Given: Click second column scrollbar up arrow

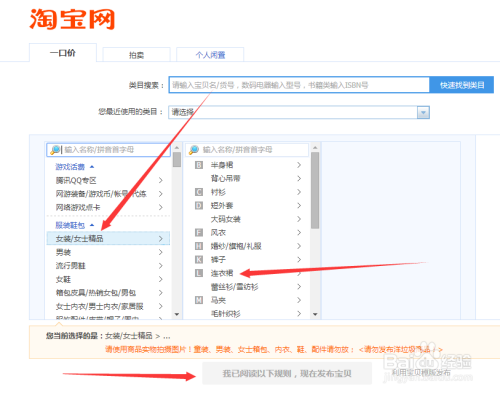Looking at the screenshot, I should 315,147.
